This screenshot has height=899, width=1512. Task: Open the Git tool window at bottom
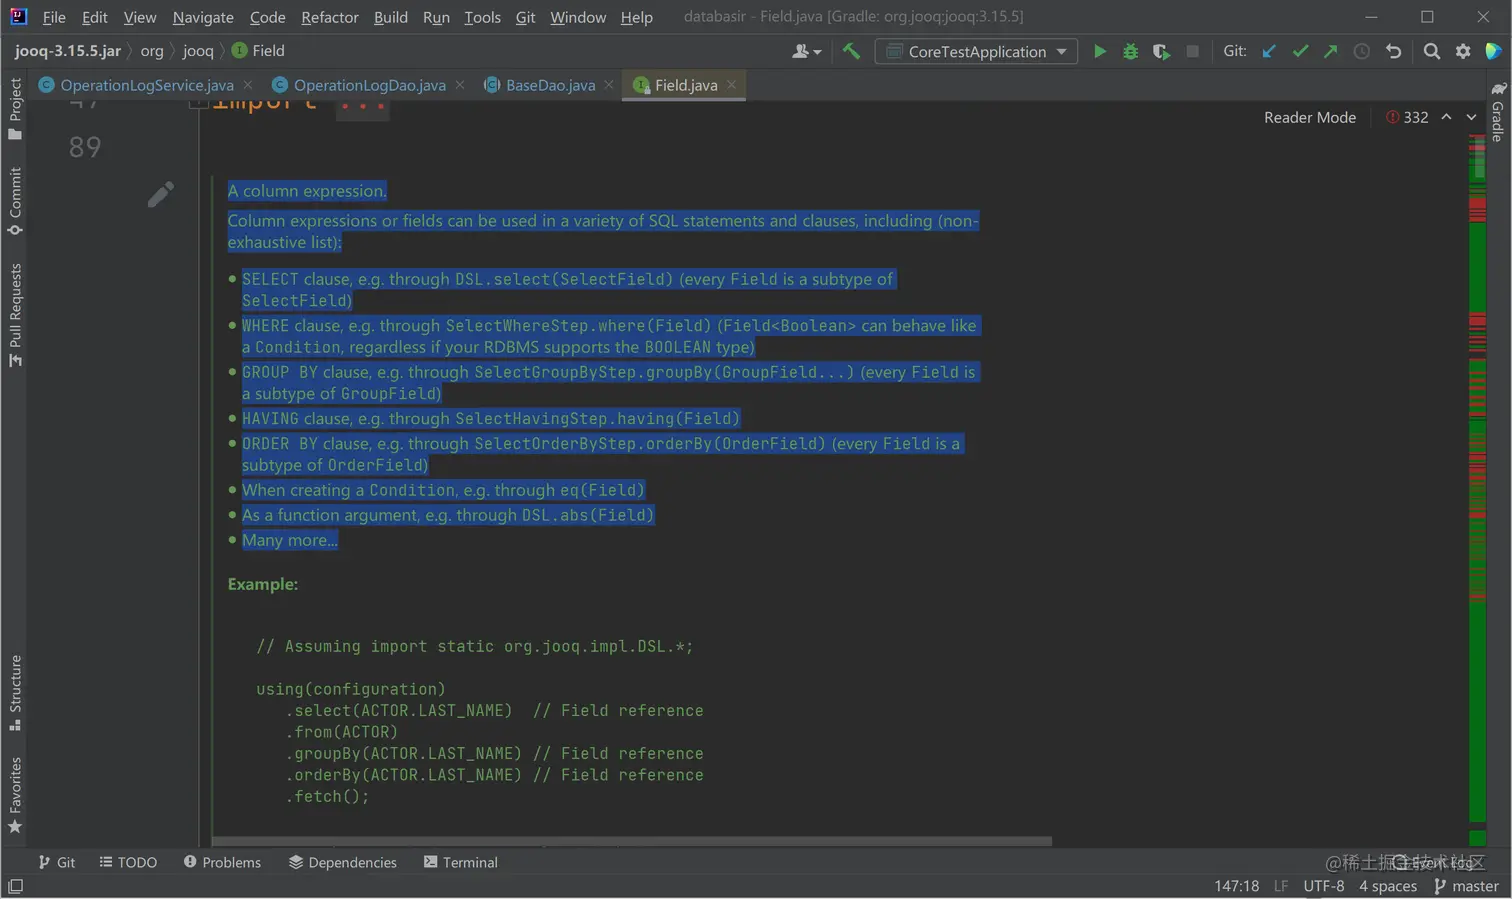(57, 862)
